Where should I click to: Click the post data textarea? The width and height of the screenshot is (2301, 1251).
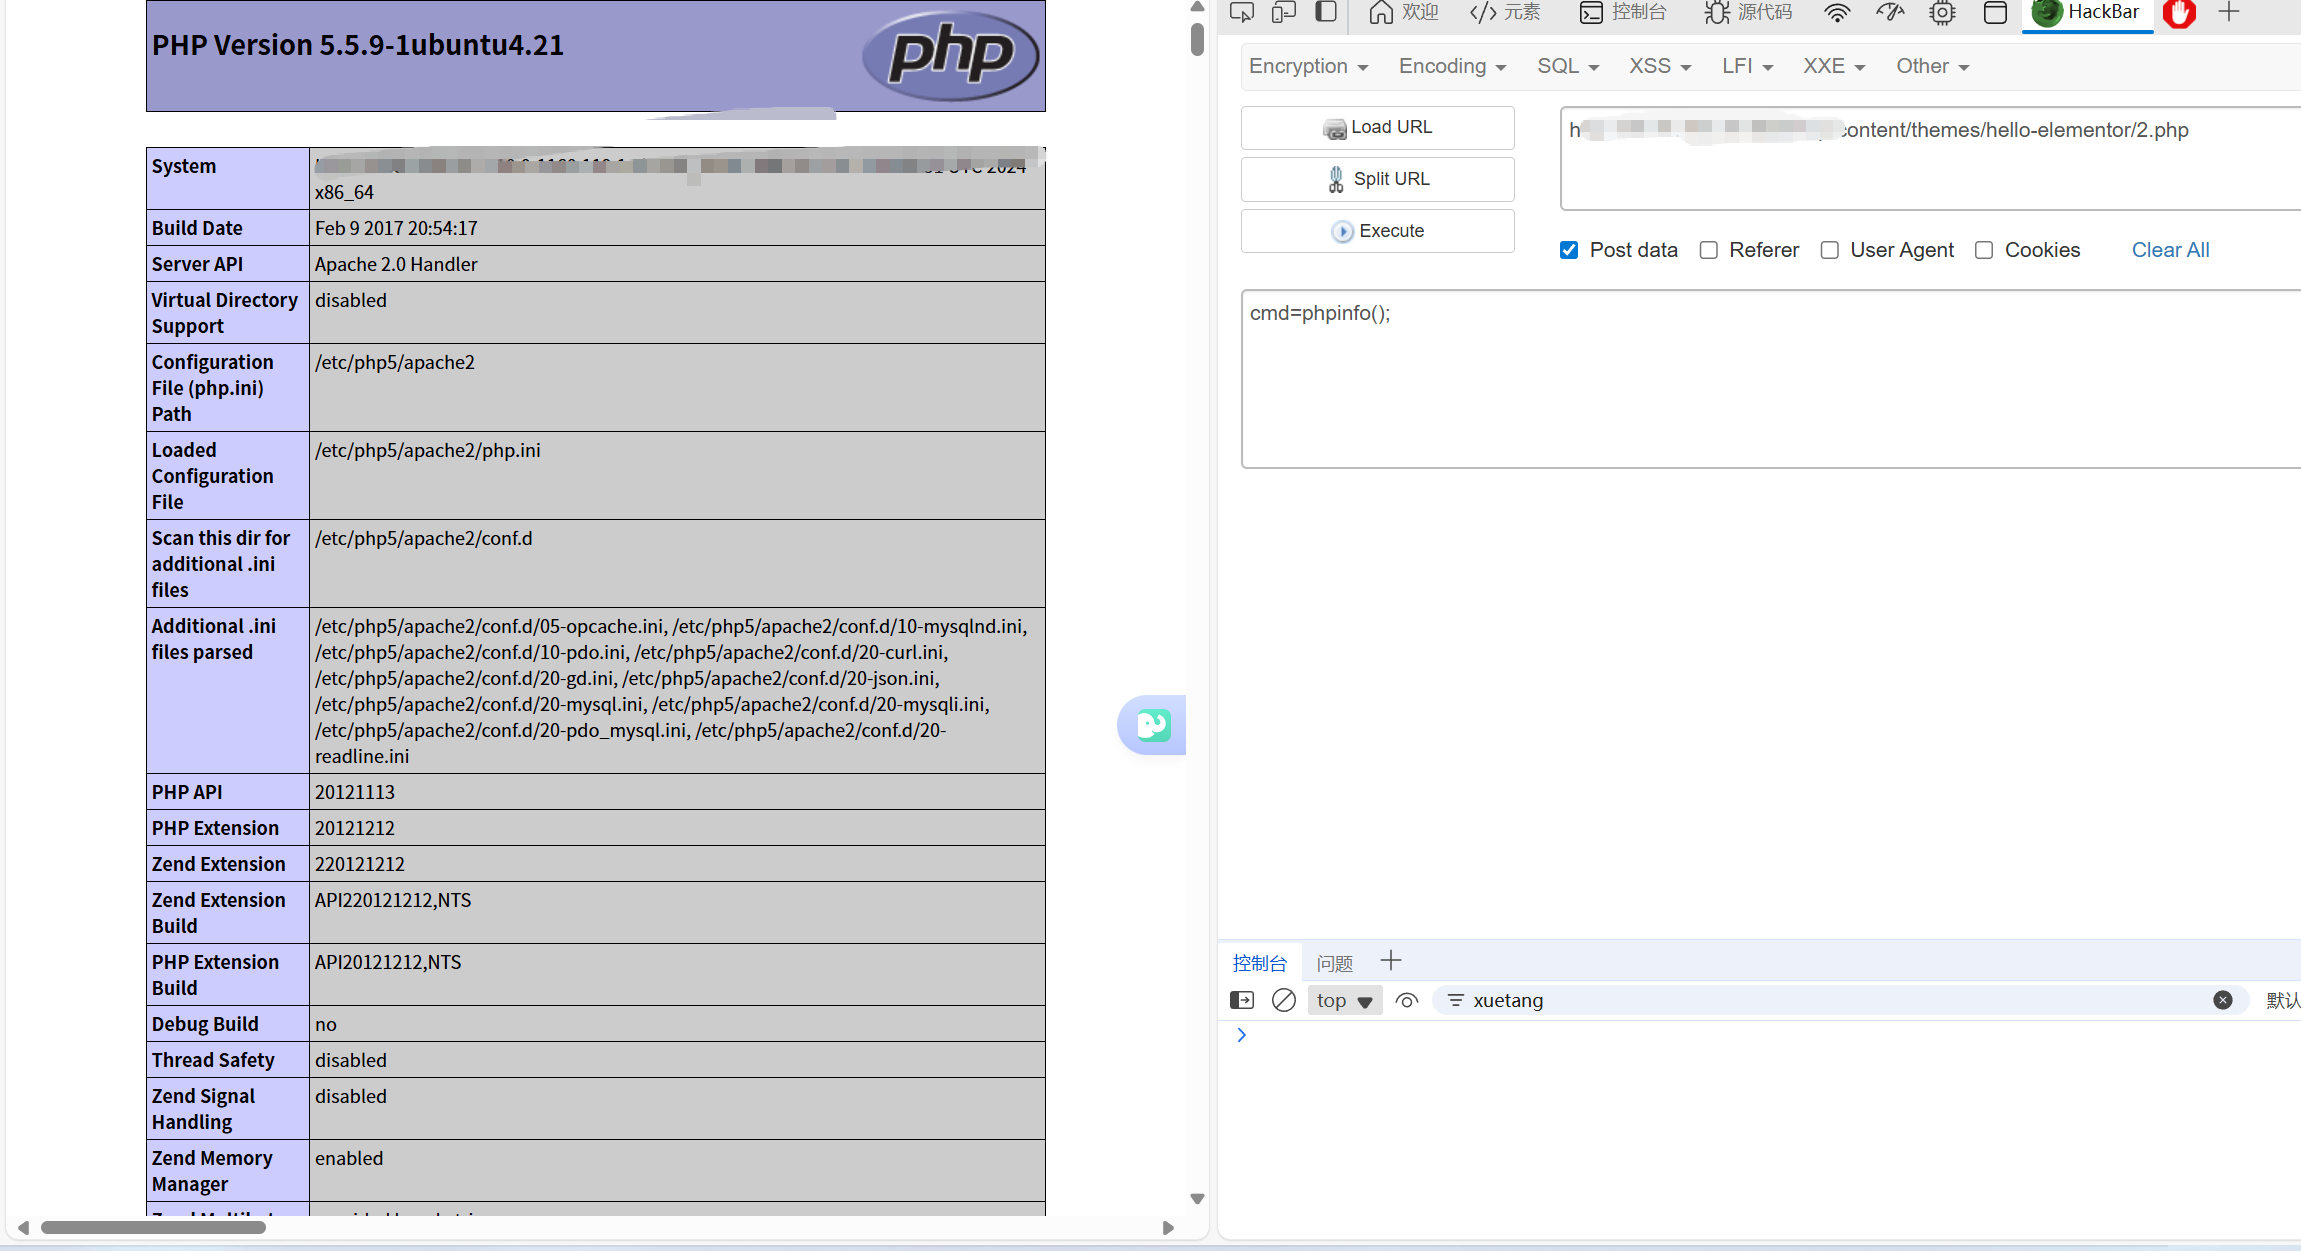[x=1770, y=379]
